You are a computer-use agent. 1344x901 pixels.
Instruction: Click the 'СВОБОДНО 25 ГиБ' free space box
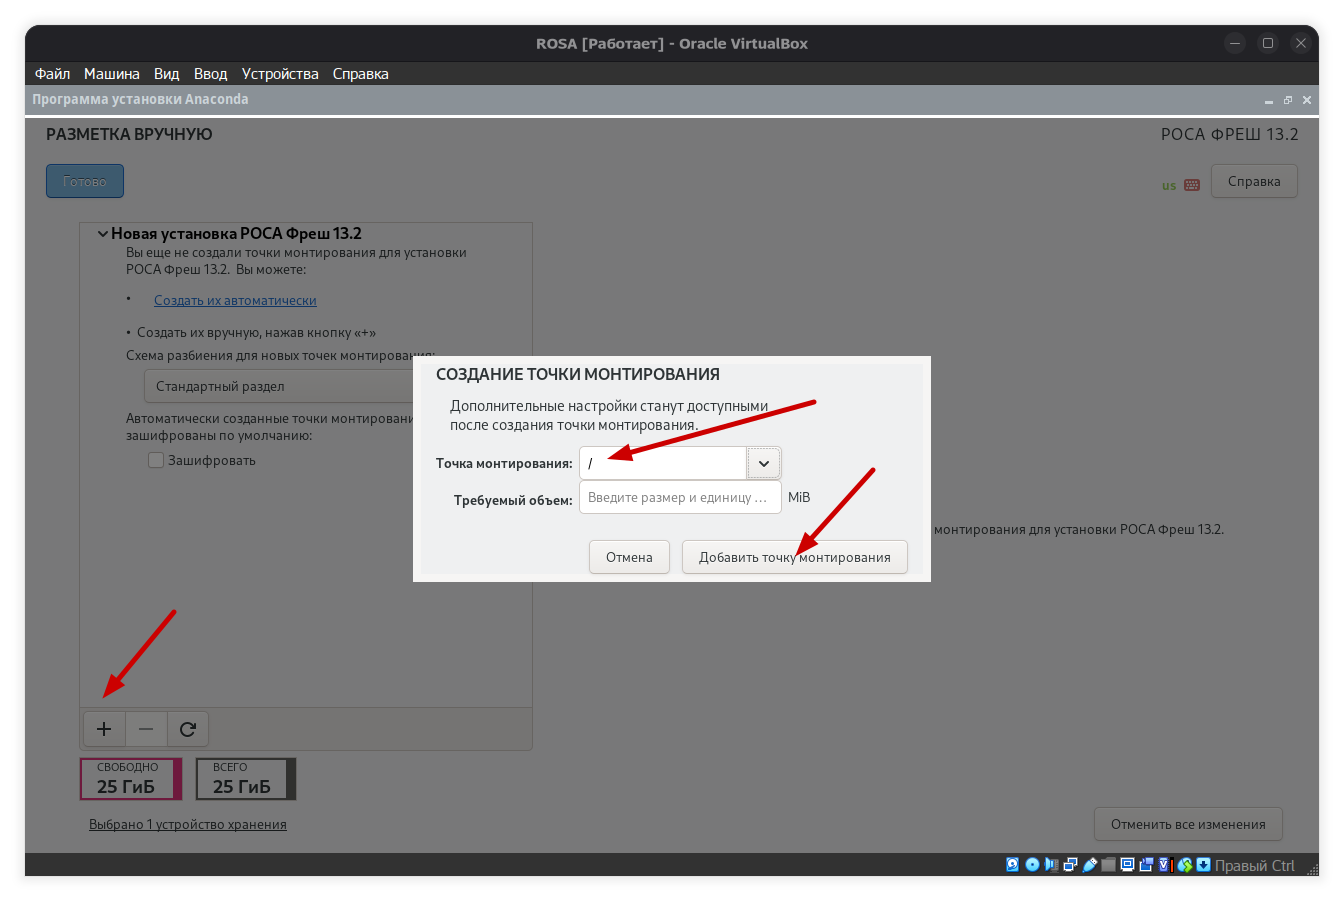pyautogui.click(x=131, y=779)
